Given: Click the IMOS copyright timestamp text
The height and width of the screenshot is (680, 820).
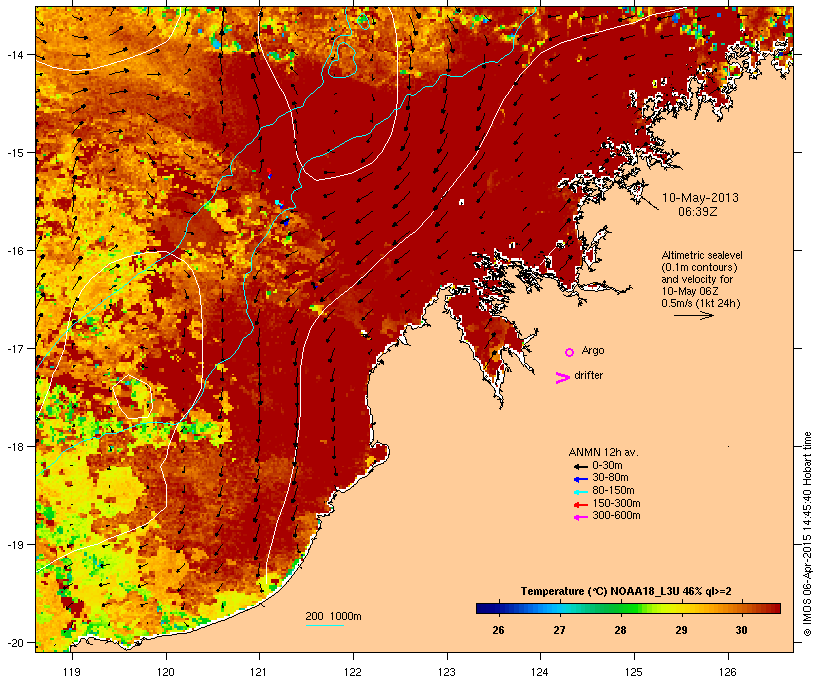Looking at the screenshot, I should [807, 534].
